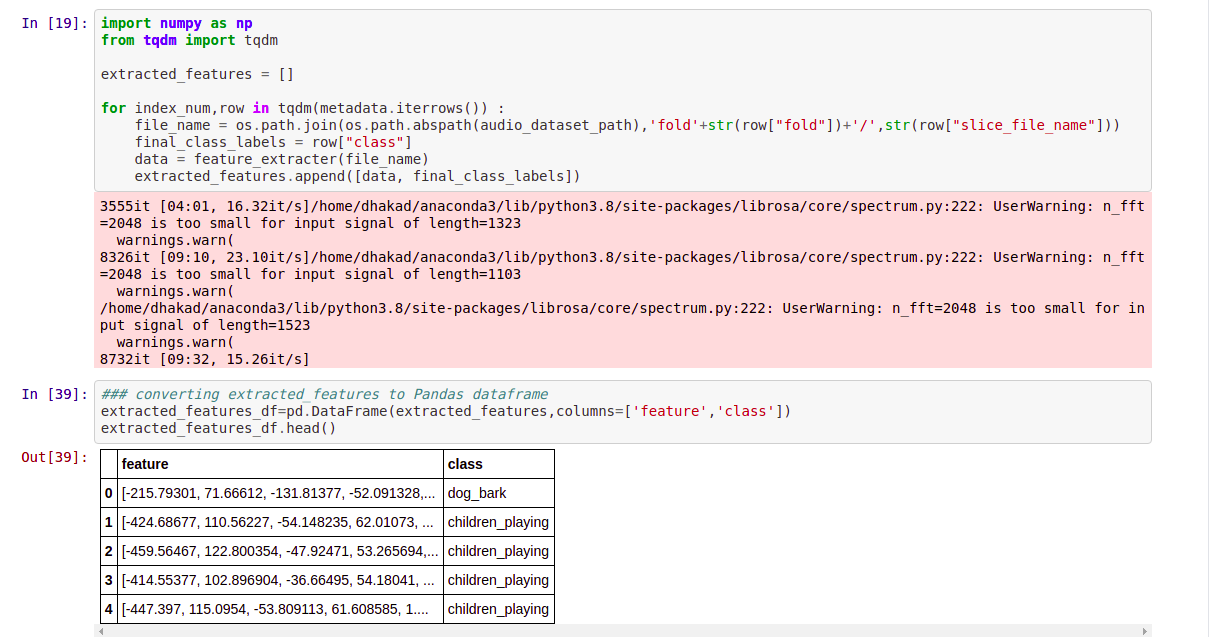Click row index 4 in the dataframe
The height and width of the screenshot is (637, 1229).
coord(108,609)
